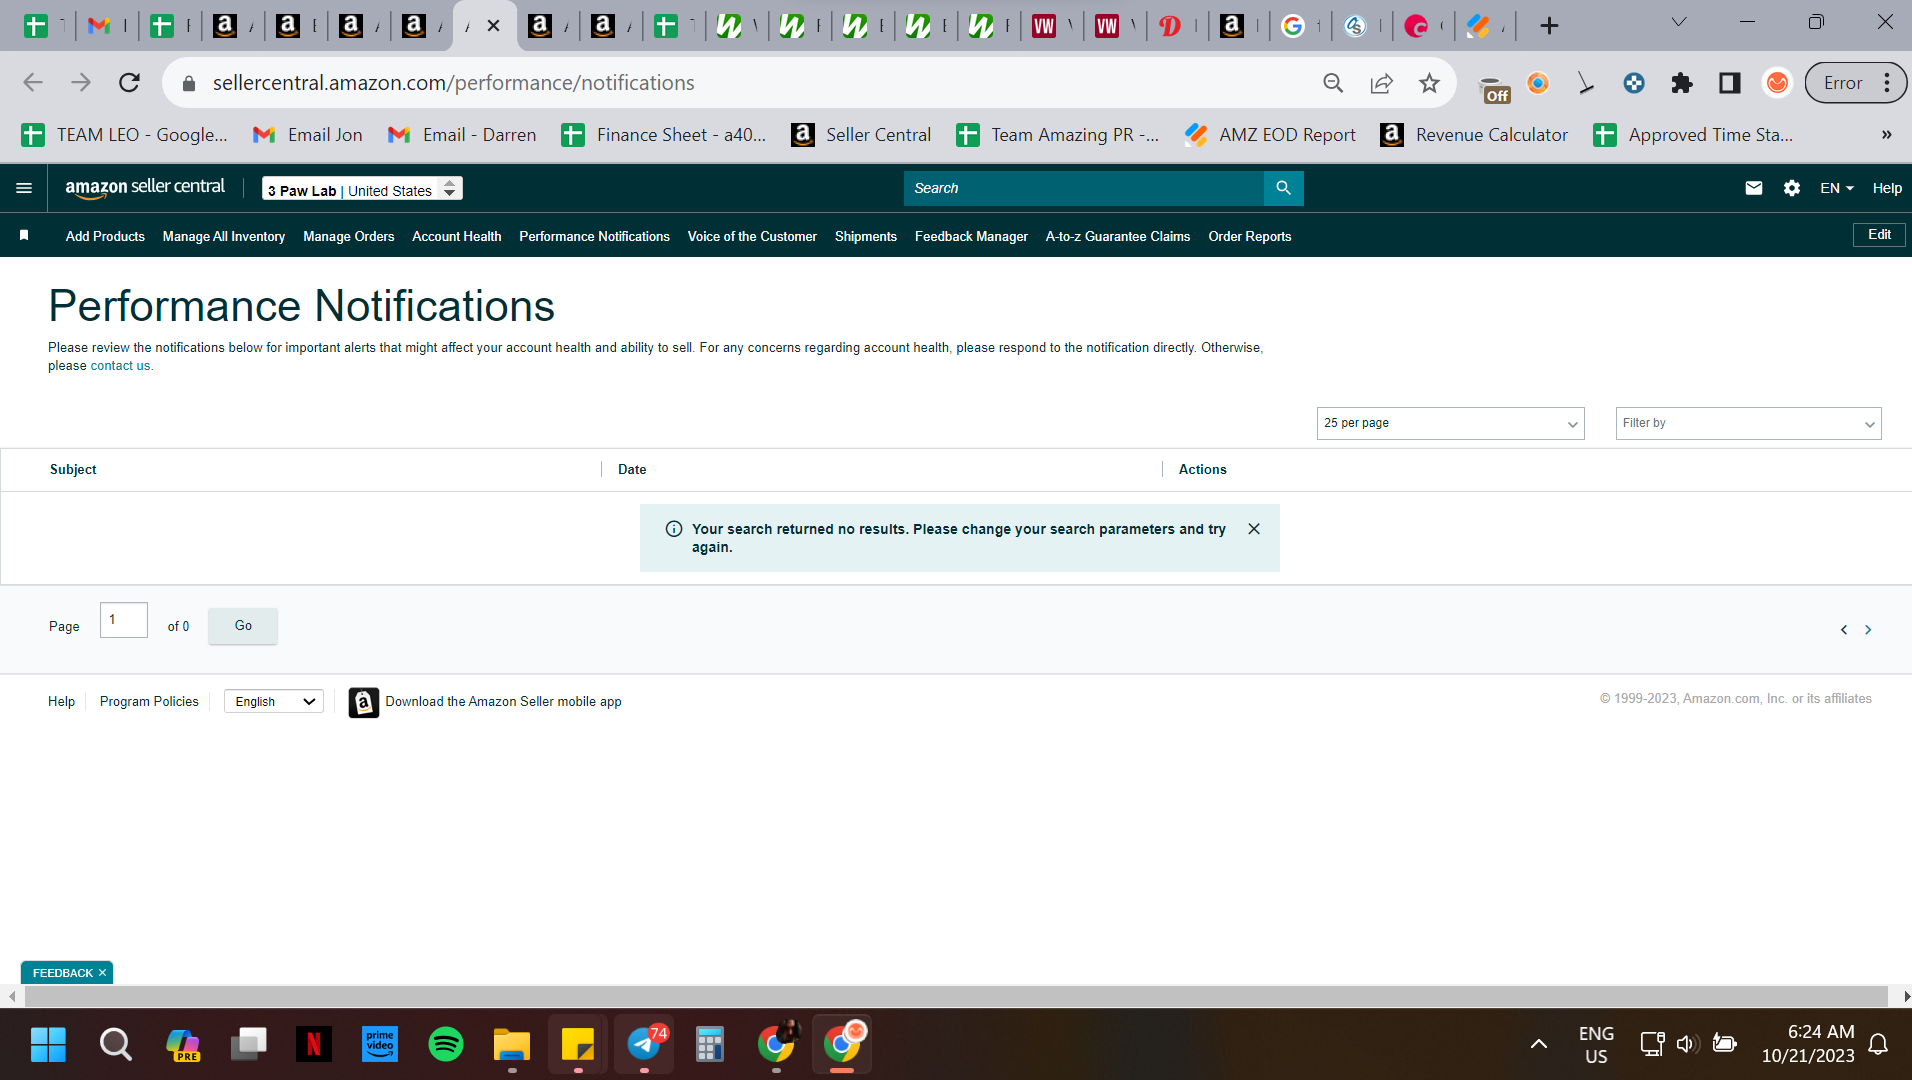Open the Filter by dropdown

pyautogui.click(x=1748, y=423)
